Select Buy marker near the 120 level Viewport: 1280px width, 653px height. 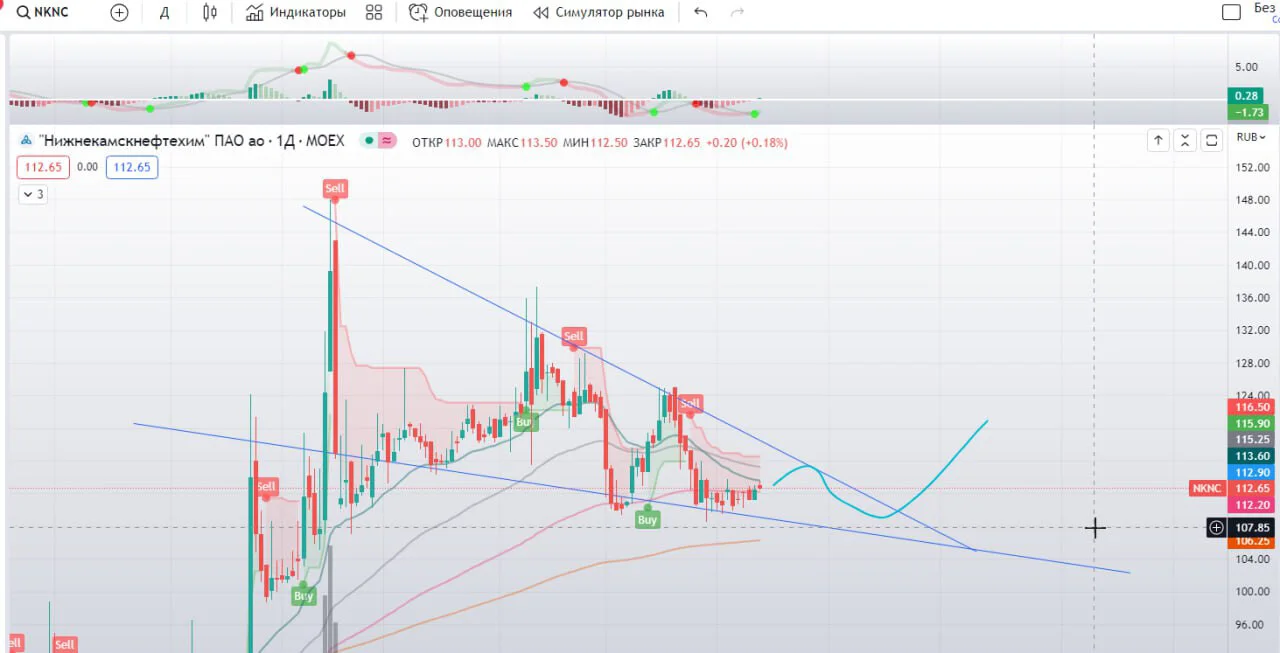click(526, 422)
